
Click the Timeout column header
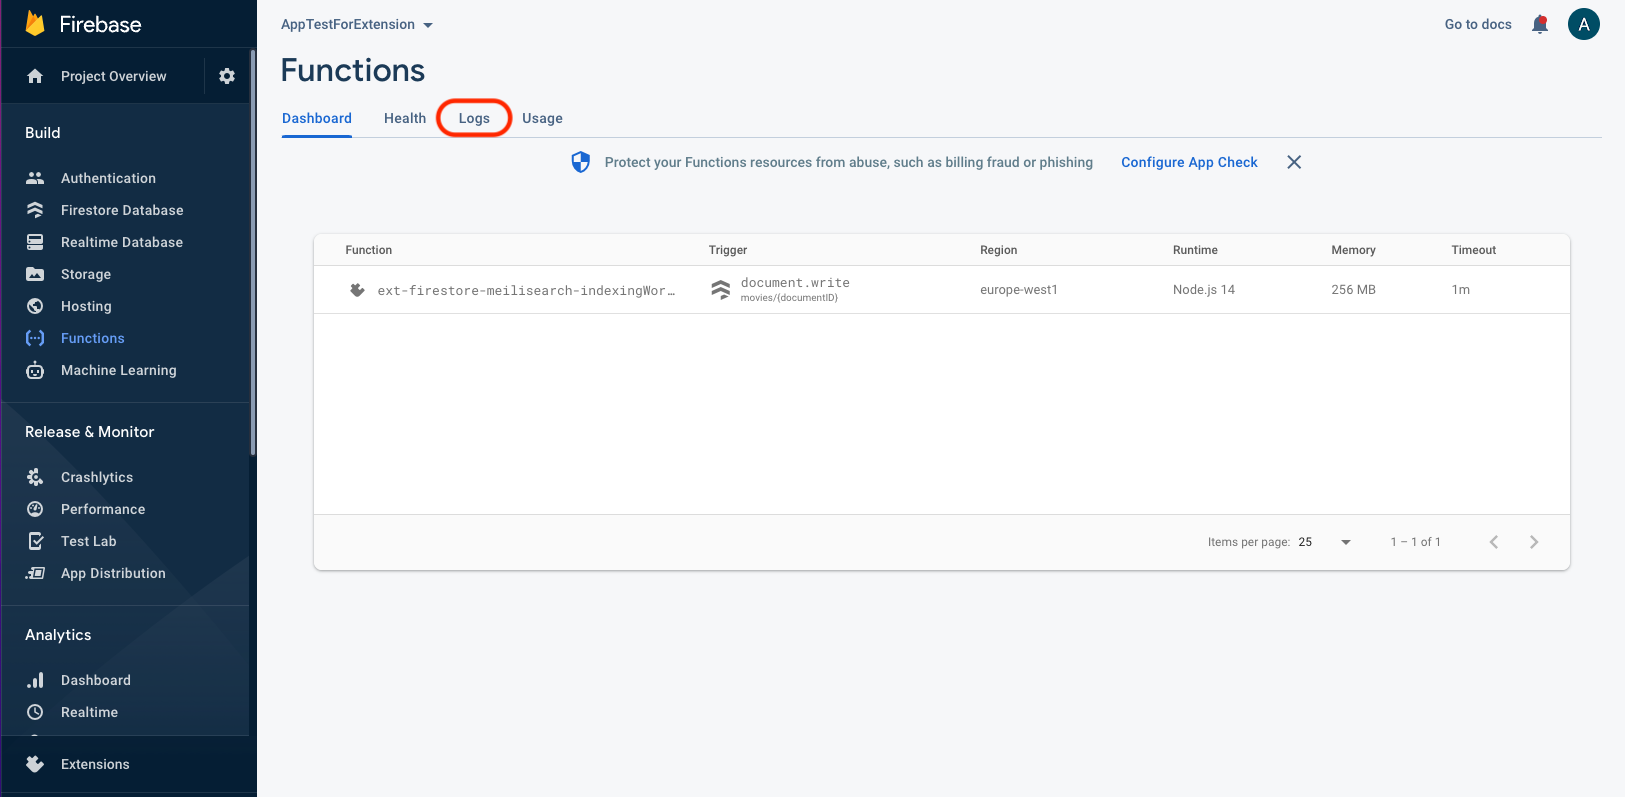click(x=1474, y=250)
